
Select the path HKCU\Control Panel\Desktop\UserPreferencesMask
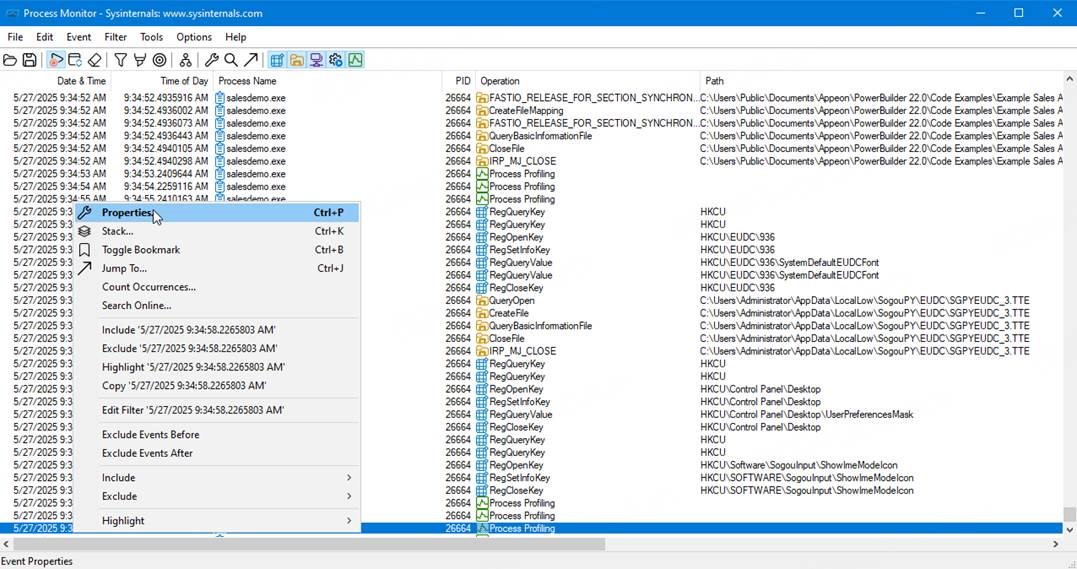(806, 414)
